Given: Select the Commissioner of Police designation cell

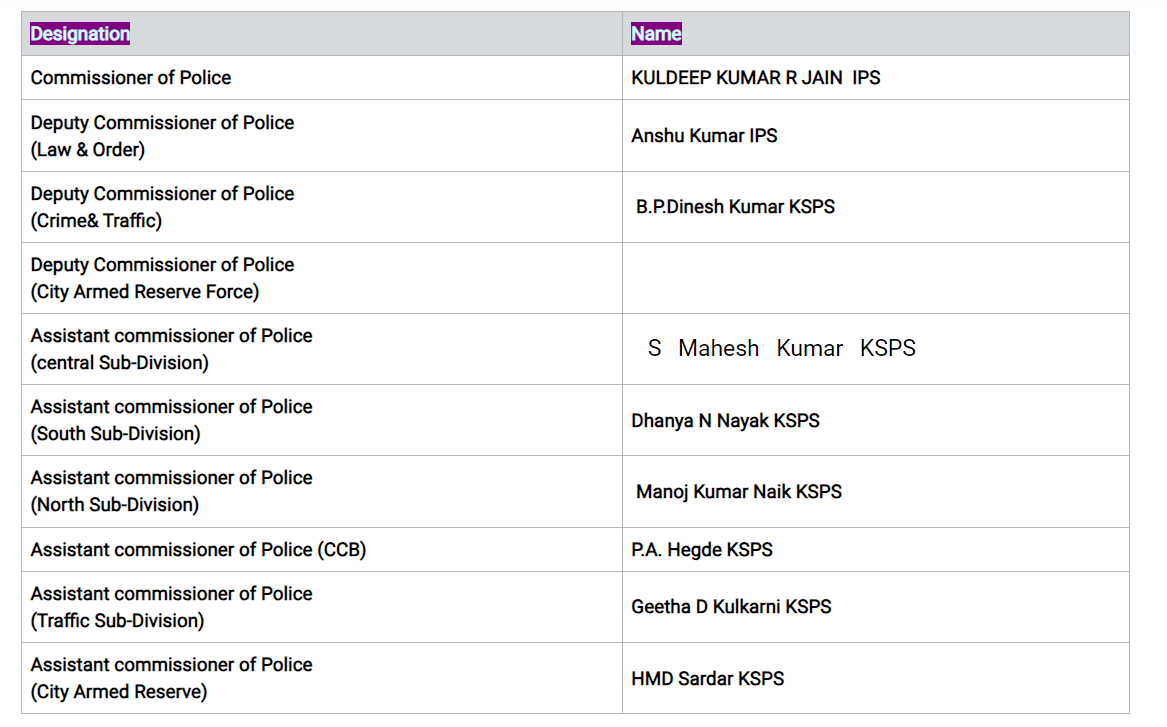Looking at the screenshot, I should point(131,78).
